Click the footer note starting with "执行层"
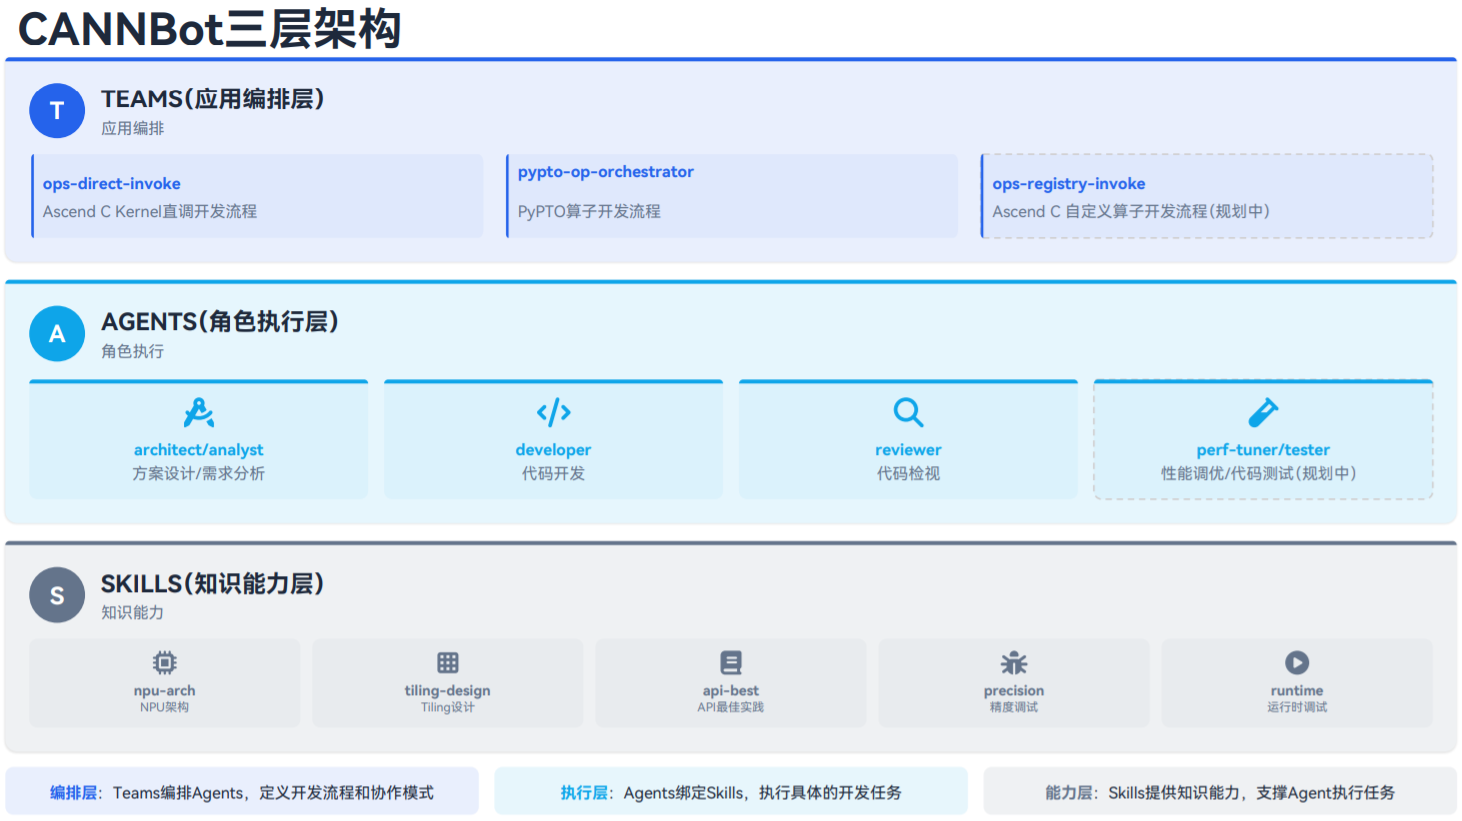This screenshot has width=1462, height=821. [x=731, y=793]
